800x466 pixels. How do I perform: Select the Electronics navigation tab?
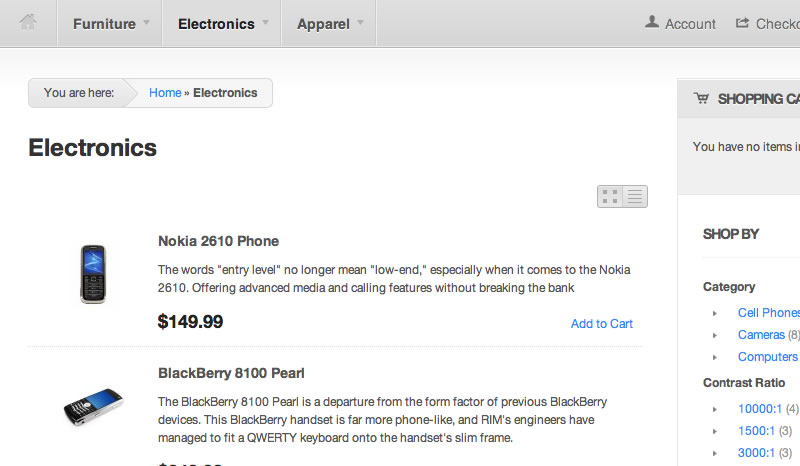point(216,23)
